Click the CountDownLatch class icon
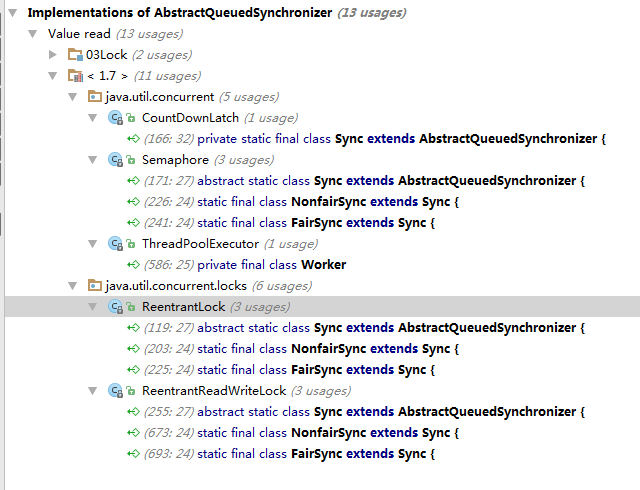Viewport: 640px width, 490px height. (116, 118)
